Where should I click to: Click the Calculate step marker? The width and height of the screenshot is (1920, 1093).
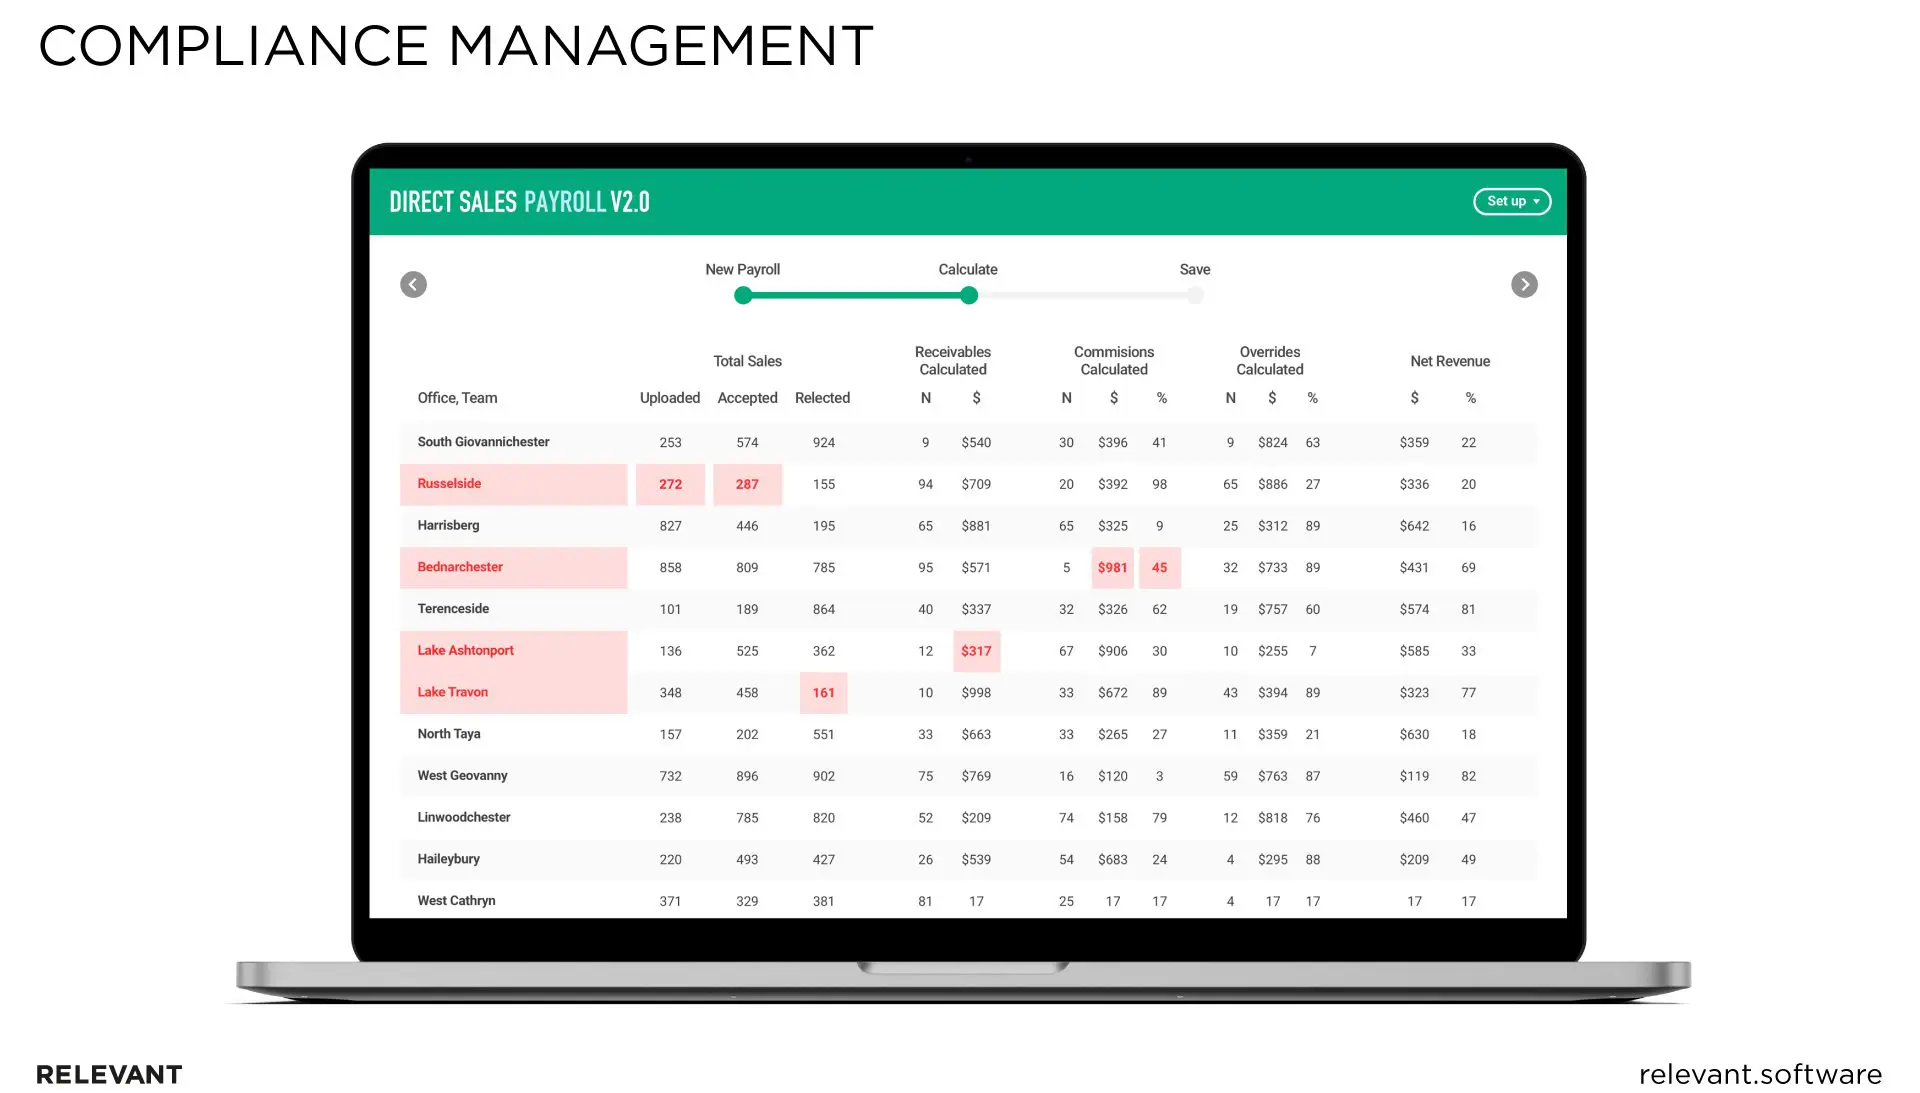click(967, 295)
